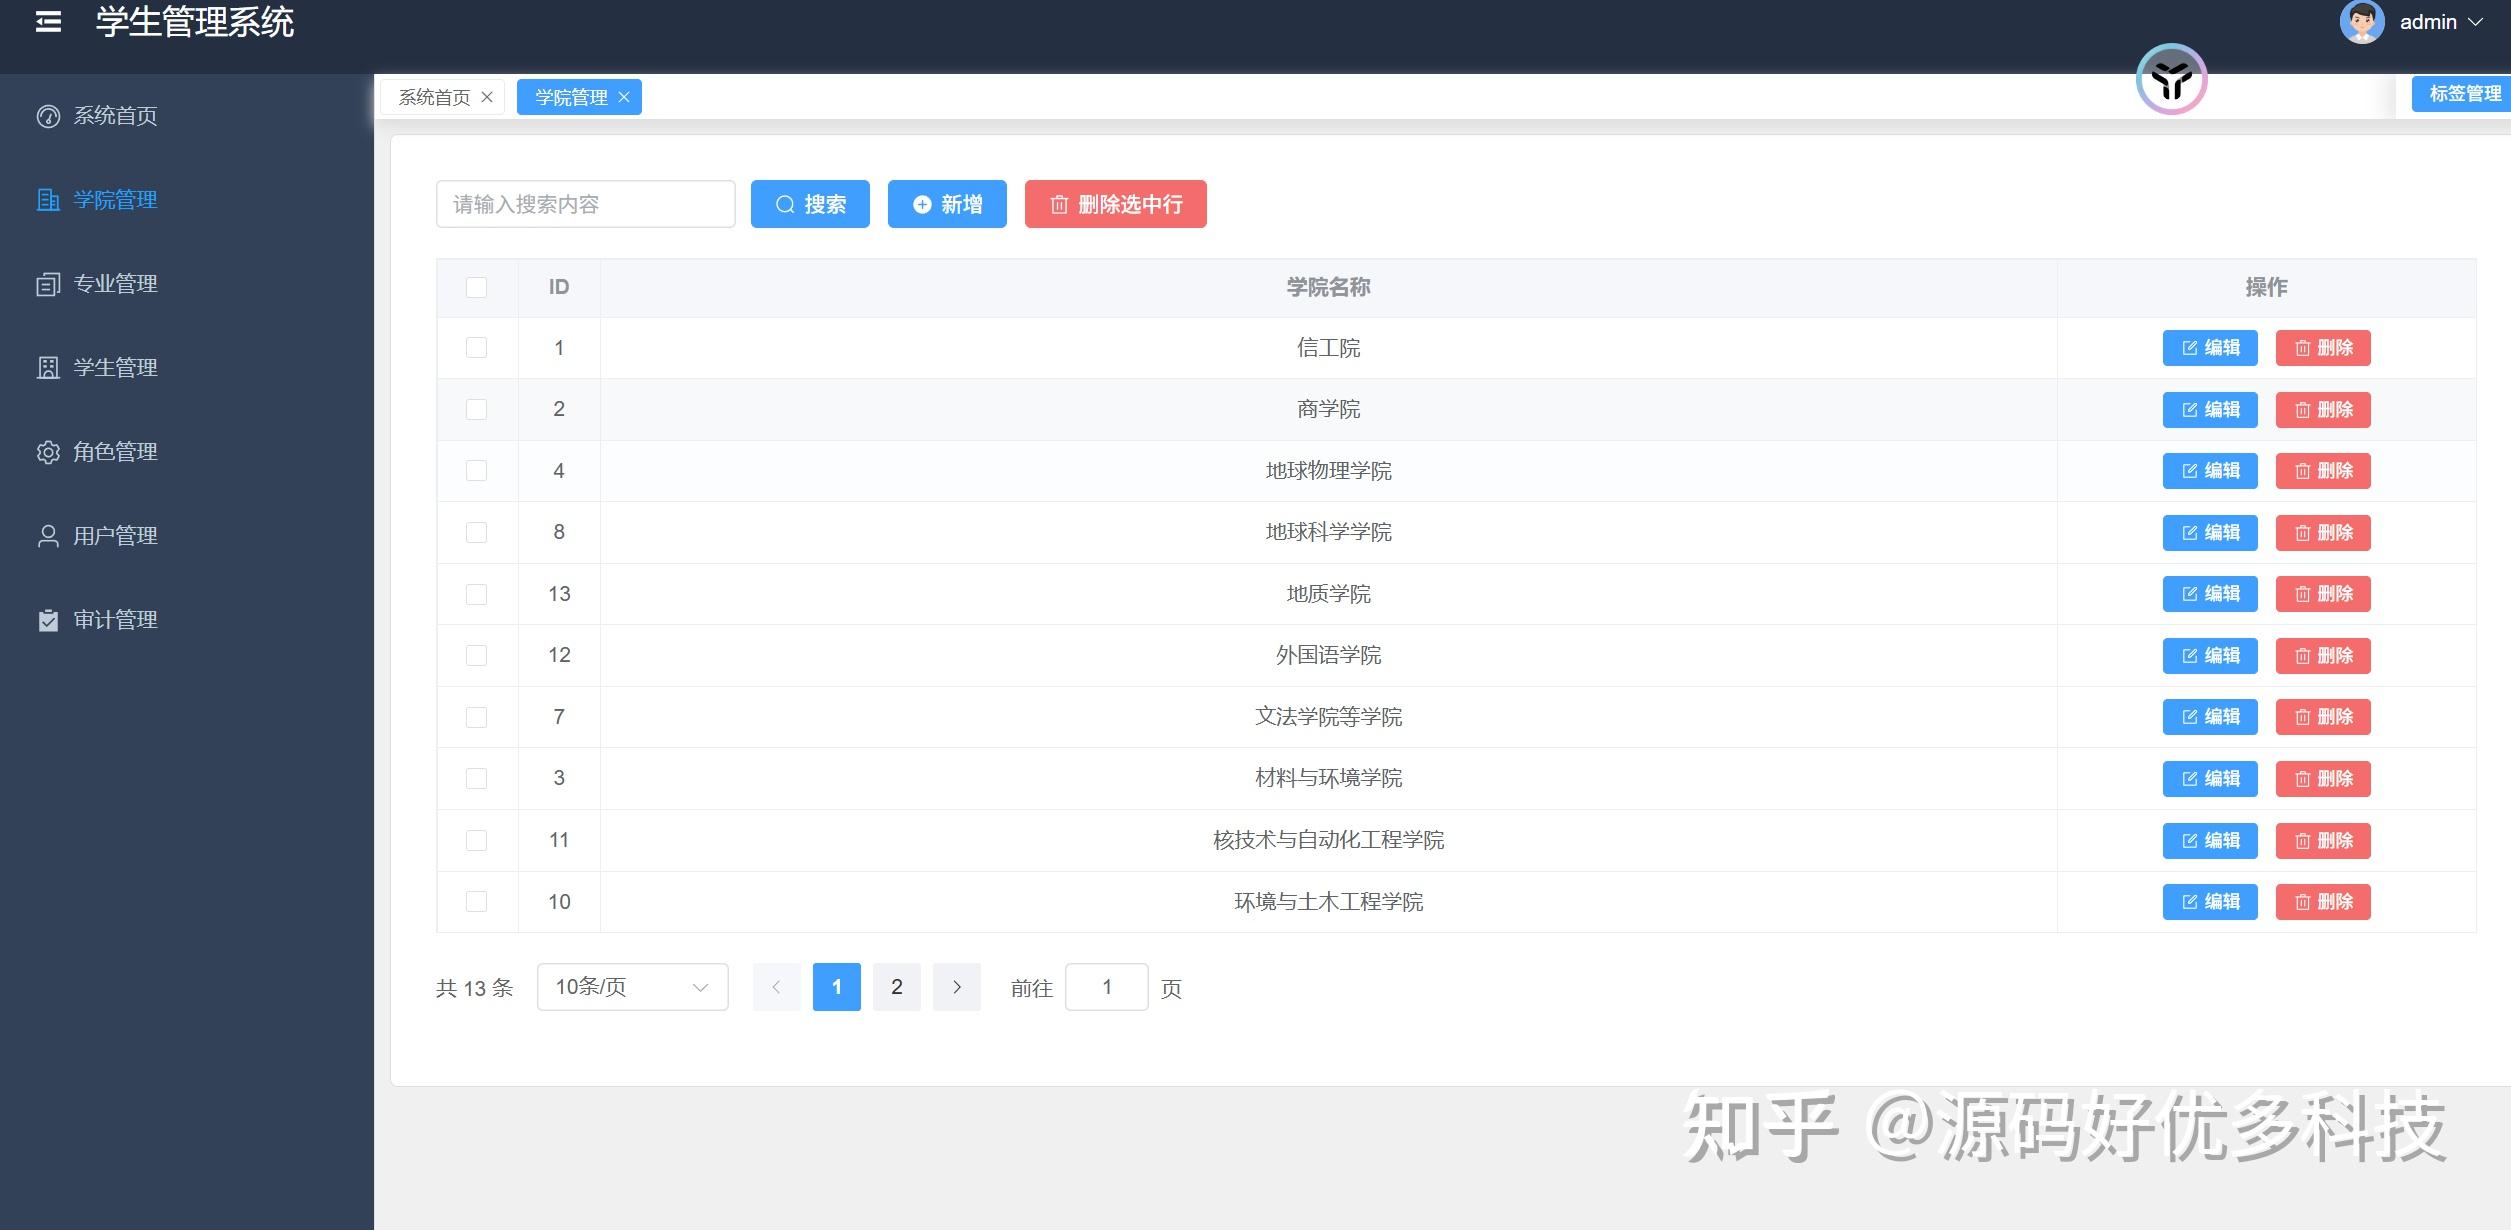Open the 审计管理 section
Image resolution: width=2511 pixels, height=1230 pixels.
113,619
